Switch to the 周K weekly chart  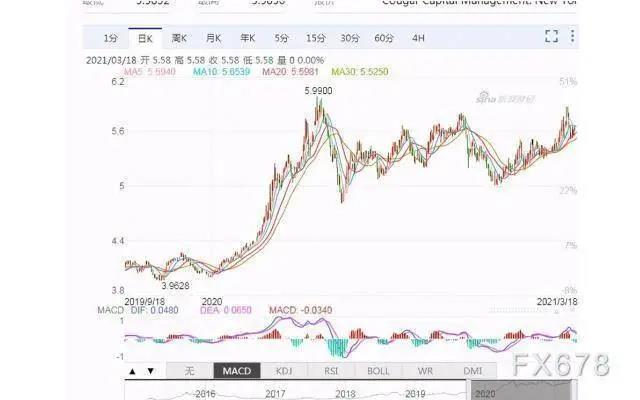pyautogui.click(x=179, y=38)
